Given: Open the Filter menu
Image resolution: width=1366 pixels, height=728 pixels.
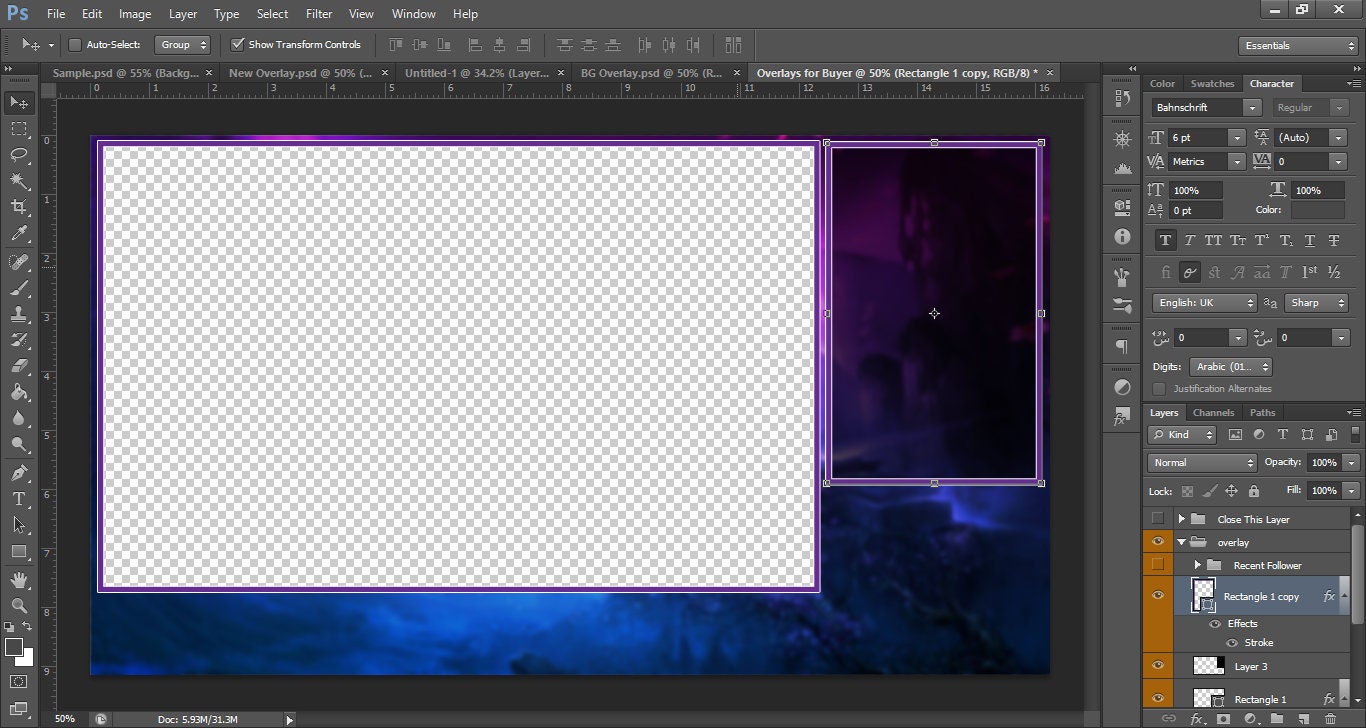Looking at the screenshot, I should click(319, 13).
